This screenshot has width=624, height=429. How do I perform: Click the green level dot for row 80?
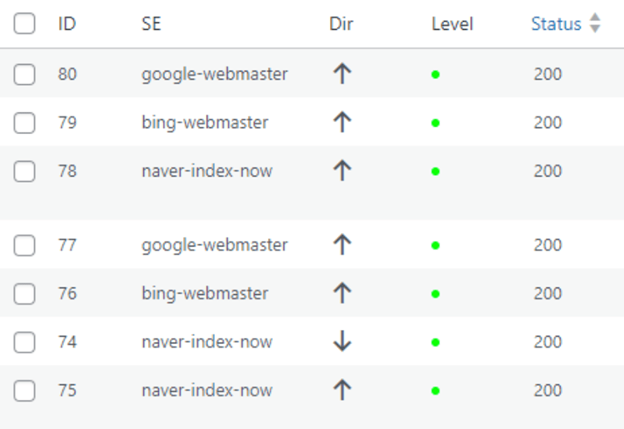pos(435,74)
